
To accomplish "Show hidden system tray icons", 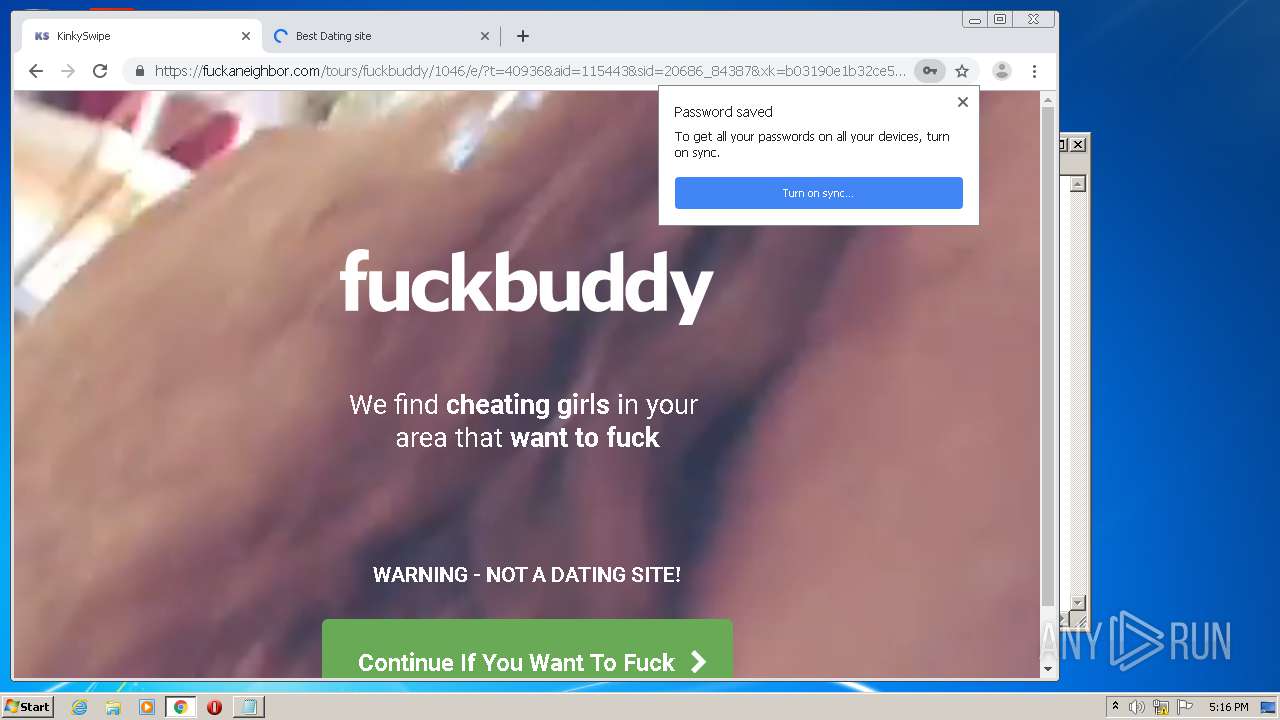I will point(1115,707).
